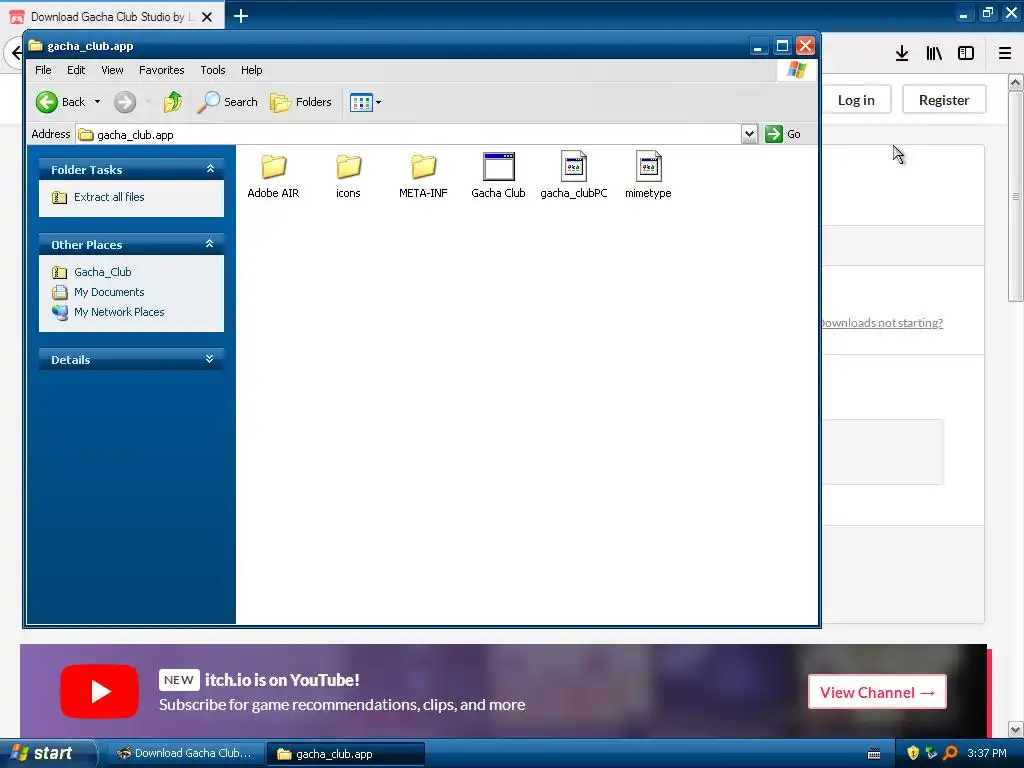The height and width of the screenshot is (768, 1024).
Task: Select the Download Gacha Club Studio tab
Action: click(x=112, y=17)
